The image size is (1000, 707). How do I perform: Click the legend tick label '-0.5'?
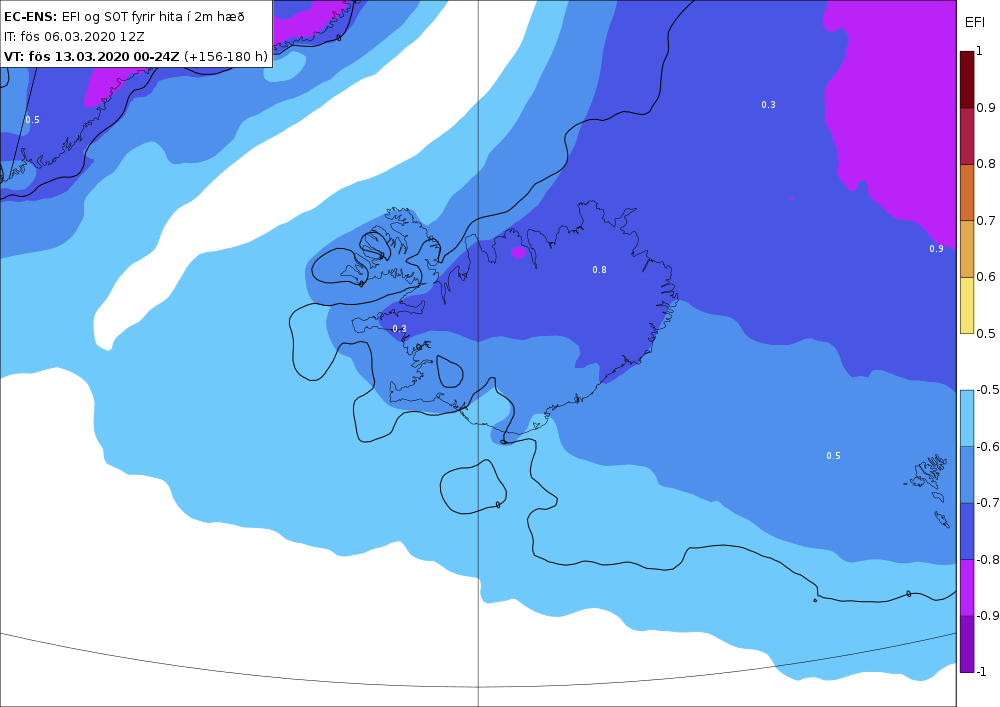coord(987,390)
